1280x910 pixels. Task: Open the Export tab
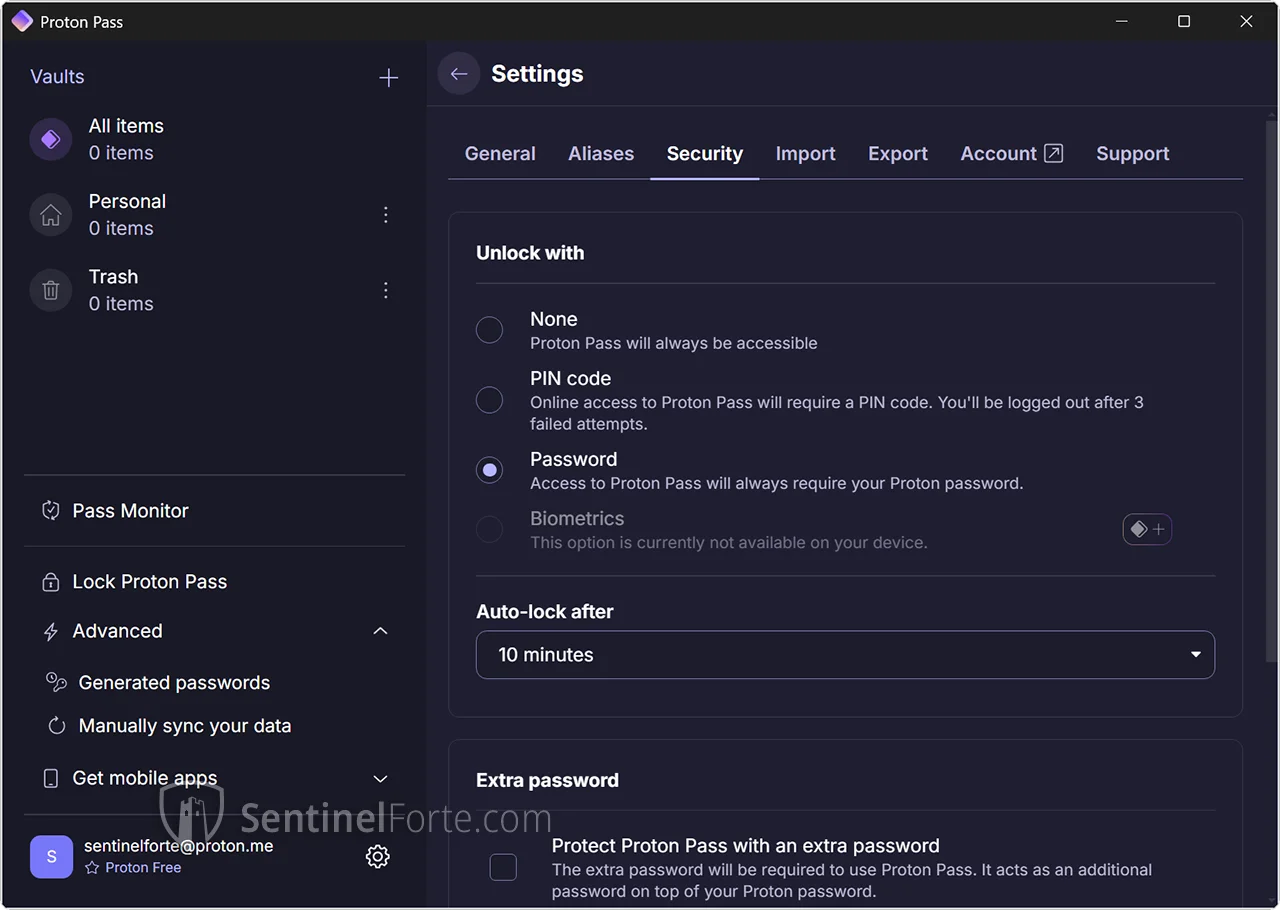point(898,153)
